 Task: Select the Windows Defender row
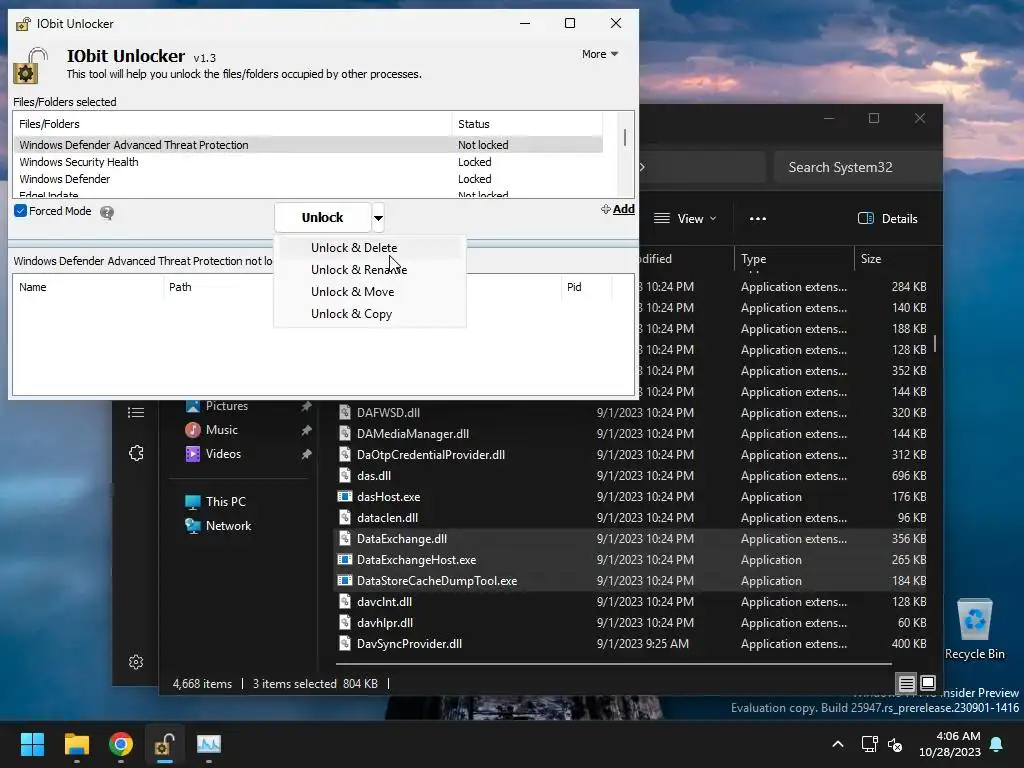(x=308, y=179)
